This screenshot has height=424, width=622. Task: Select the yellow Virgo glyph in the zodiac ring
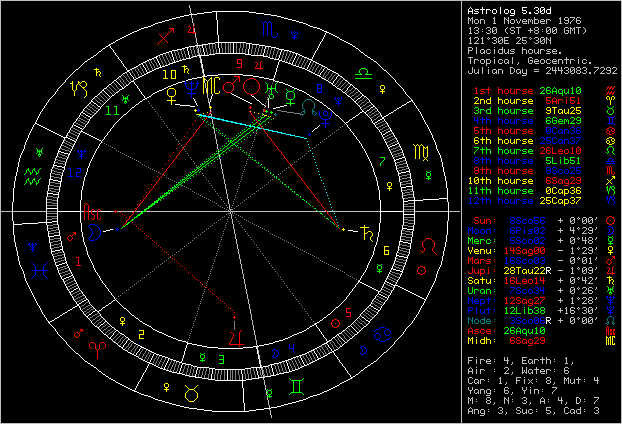(421, 152)
